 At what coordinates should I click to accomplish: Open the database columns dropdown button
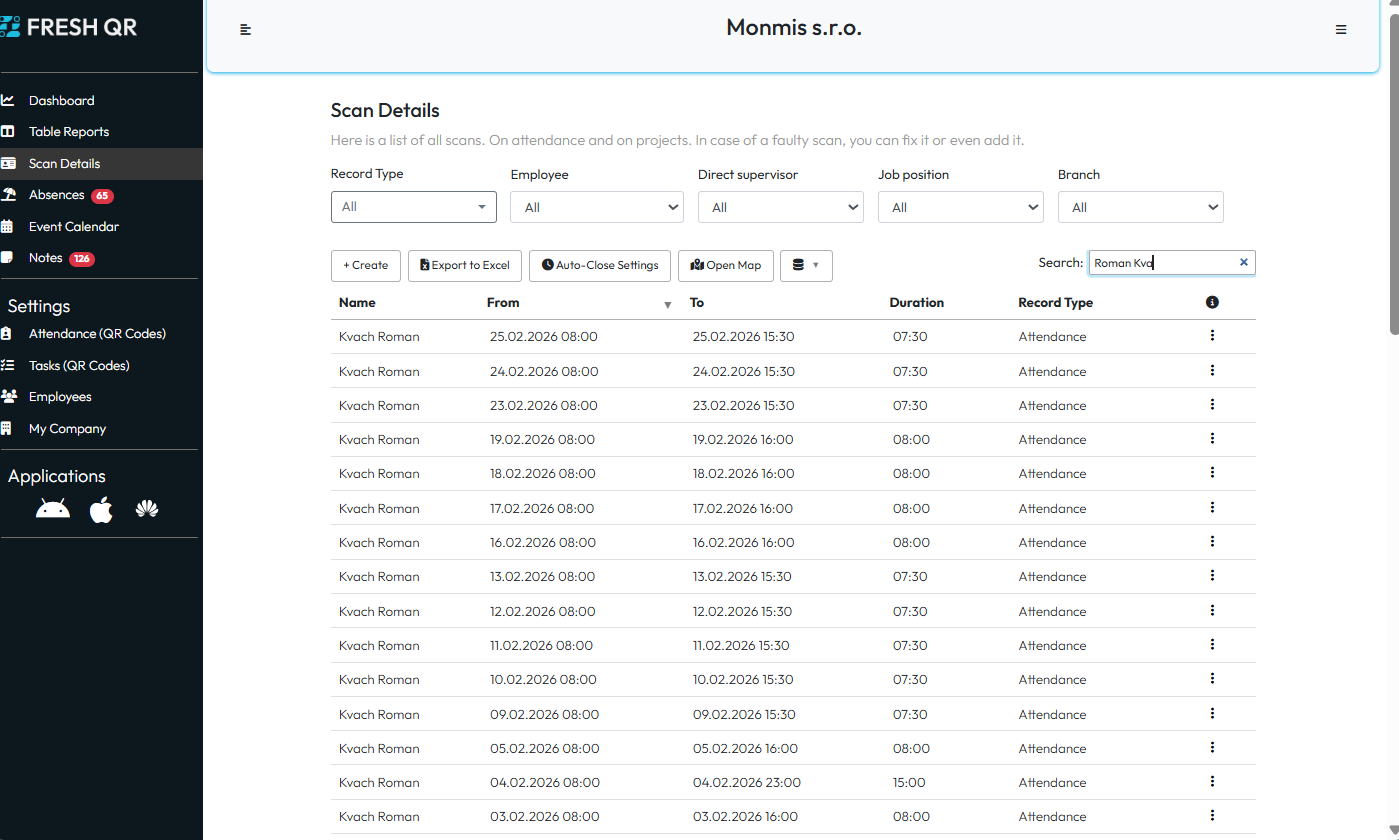(x=805, y=266)
